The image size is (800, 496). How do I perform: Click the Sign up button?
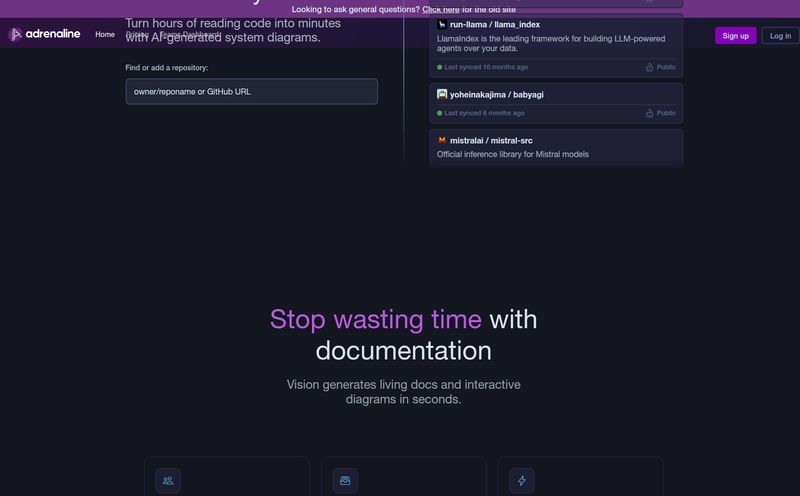point(735,36)
